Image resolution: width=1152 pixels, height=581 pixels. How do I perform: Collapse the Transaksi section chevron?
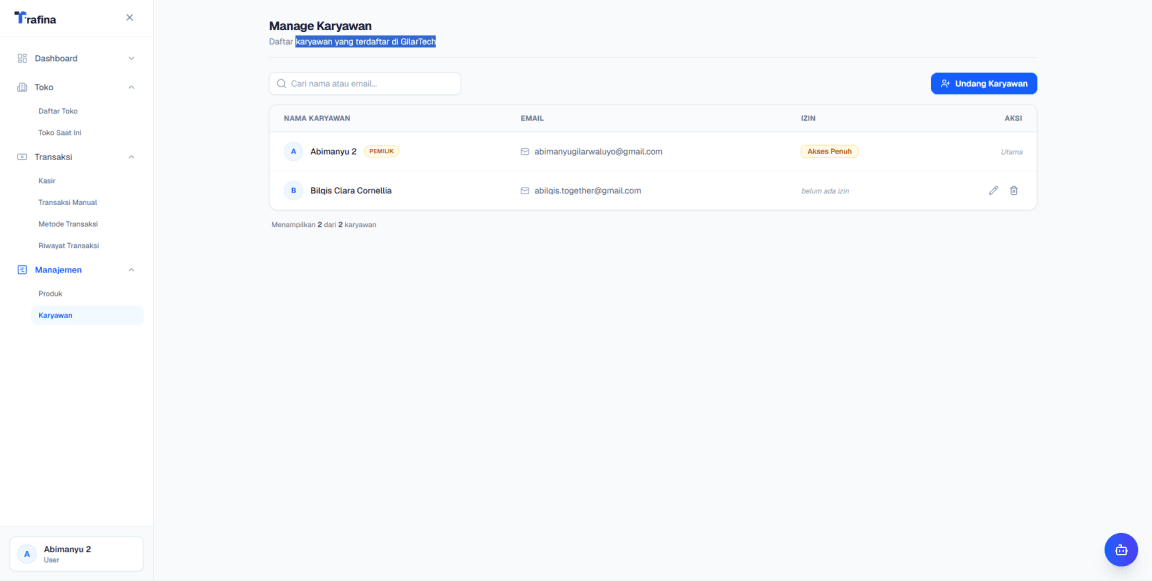pos(132,156)
